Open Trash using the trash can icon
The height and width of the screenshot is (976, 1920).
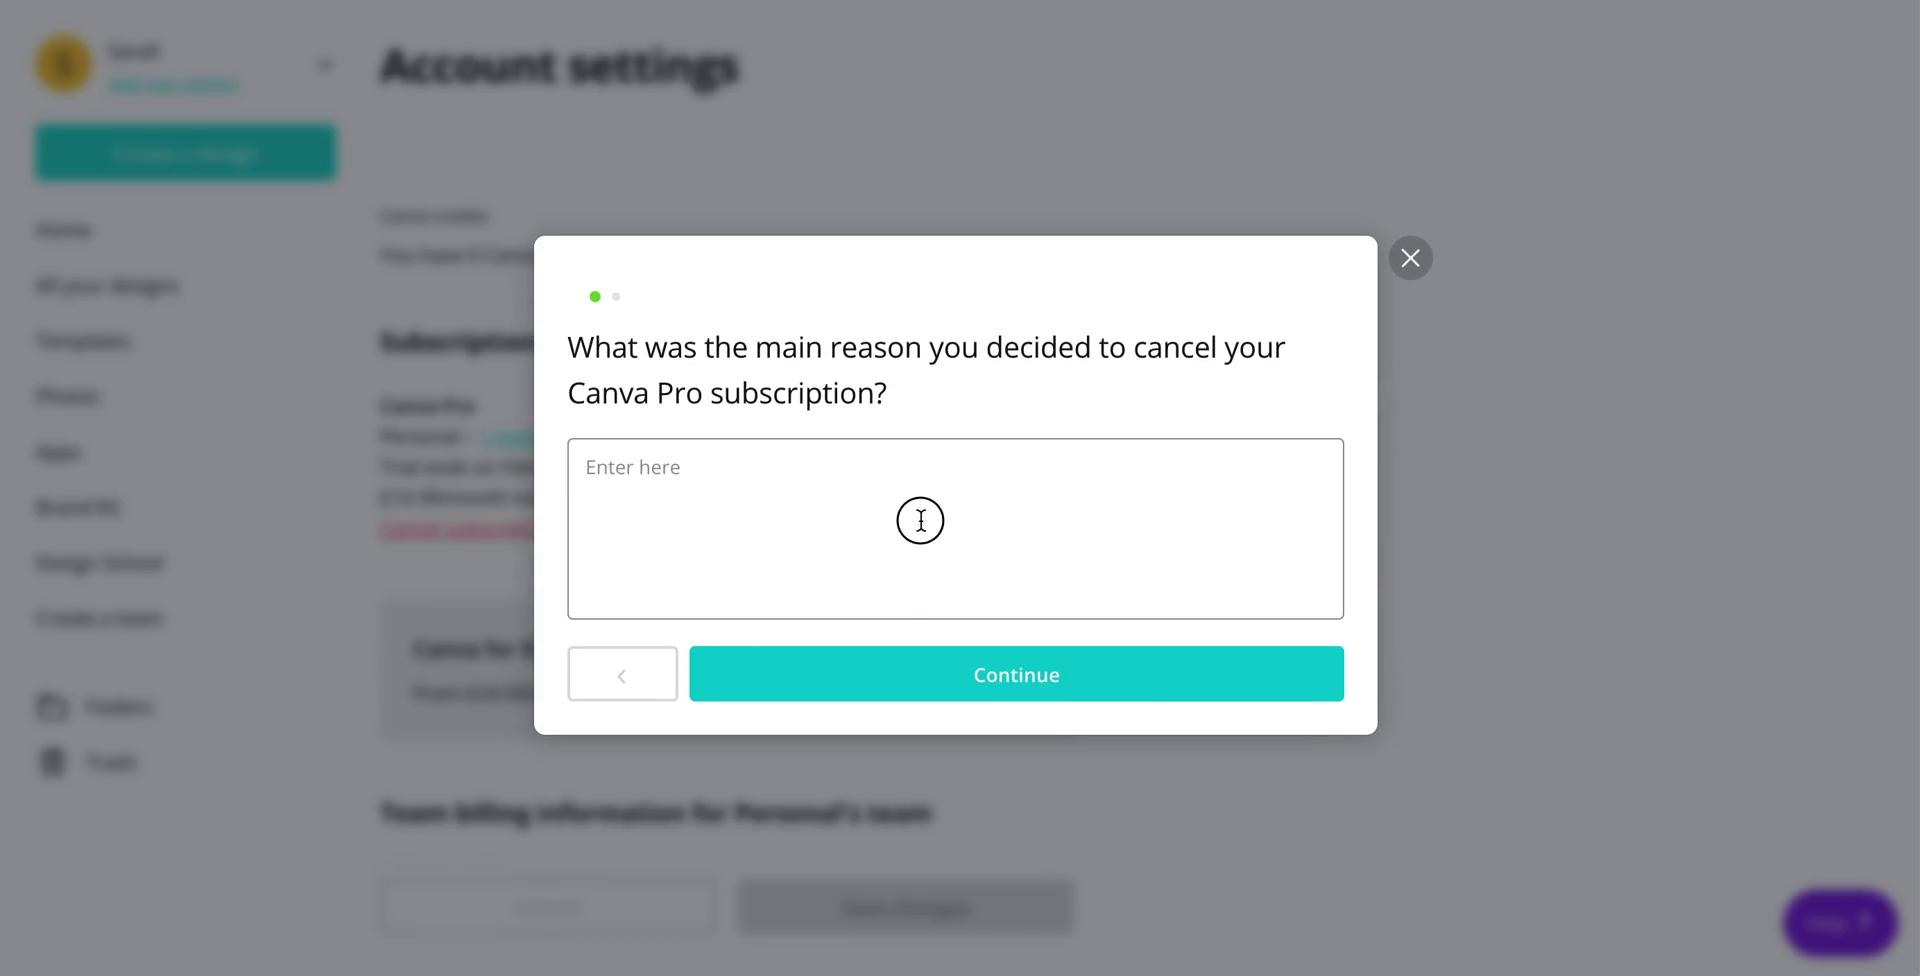tap(52, 761)
